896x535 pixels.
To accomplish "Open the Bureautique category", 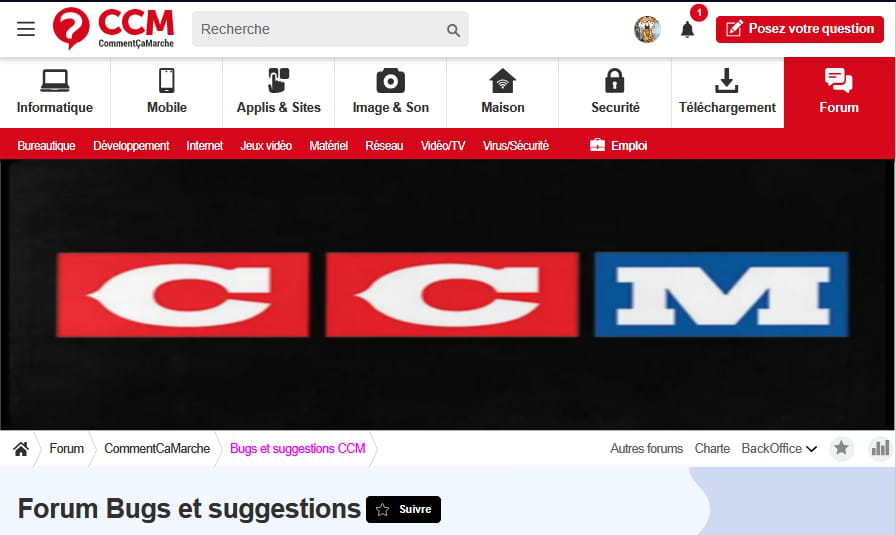I will coord(46,146).
